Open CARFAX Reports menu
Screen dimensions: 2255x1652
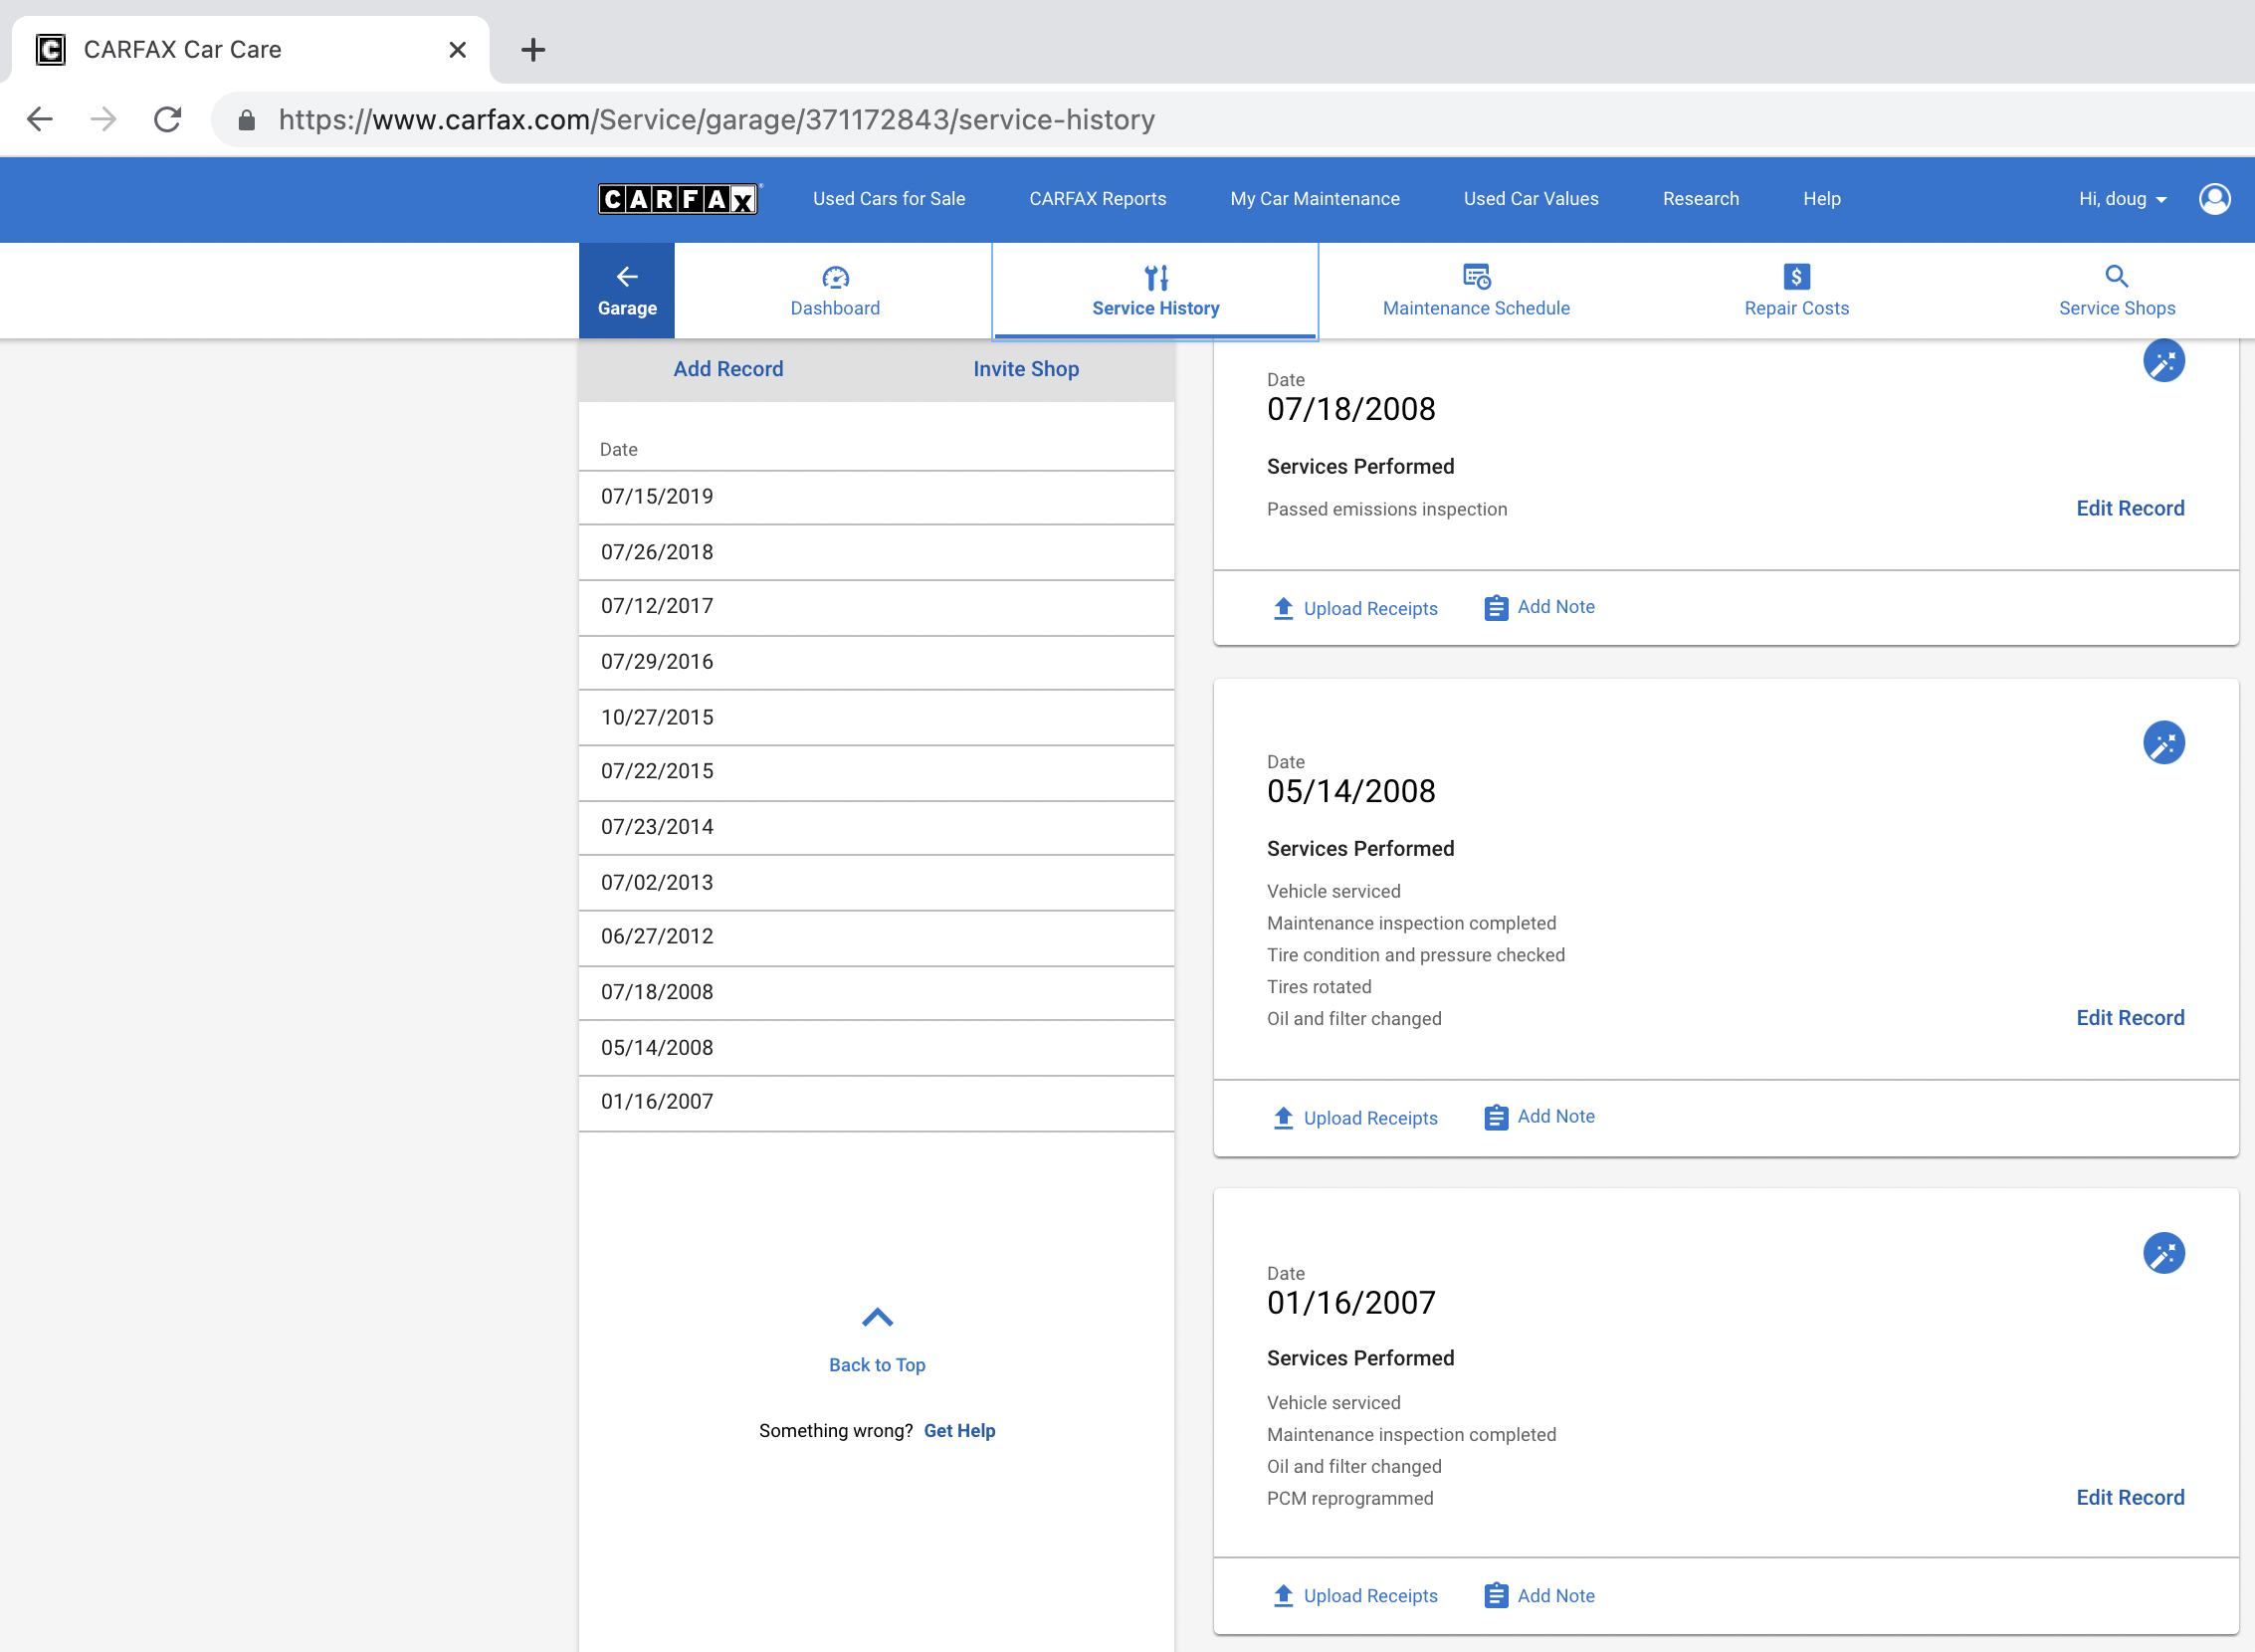point(1097,199)
